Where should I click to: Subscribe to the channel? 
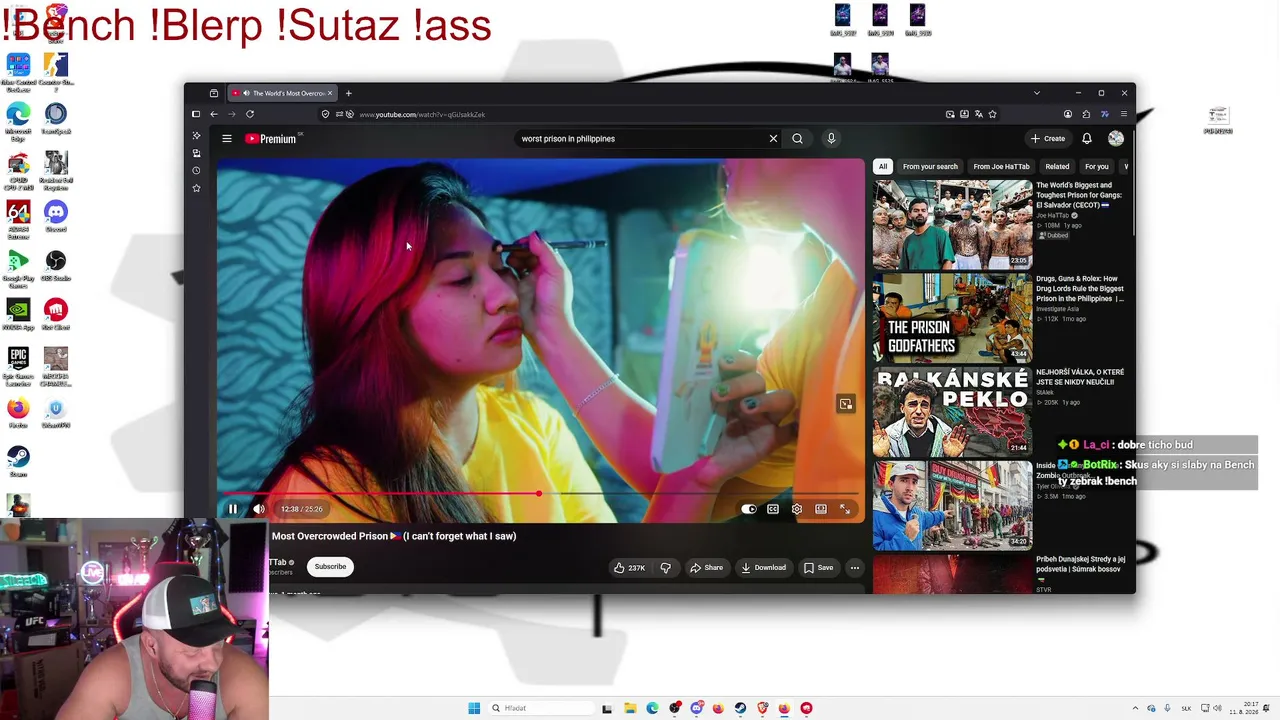point(330,567)
